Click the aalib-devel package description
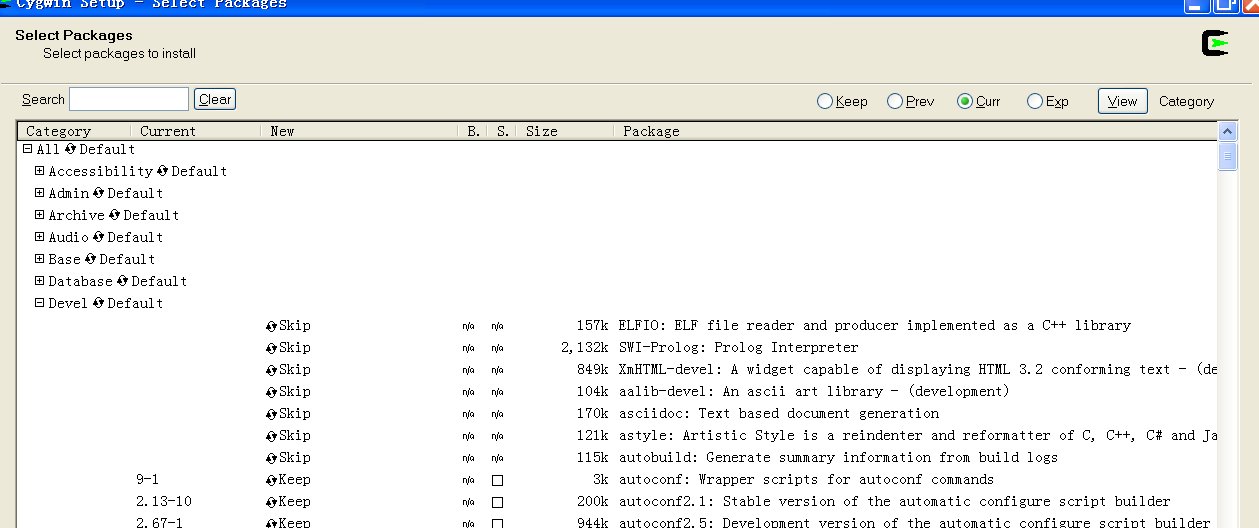 pyautogui.click(x=814, y=392)
